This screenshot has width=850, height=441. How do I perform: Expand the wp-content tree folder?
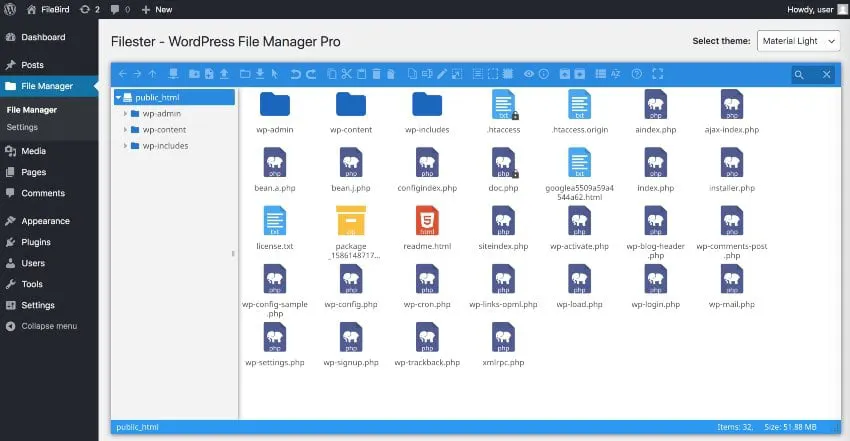coord(125,130)
